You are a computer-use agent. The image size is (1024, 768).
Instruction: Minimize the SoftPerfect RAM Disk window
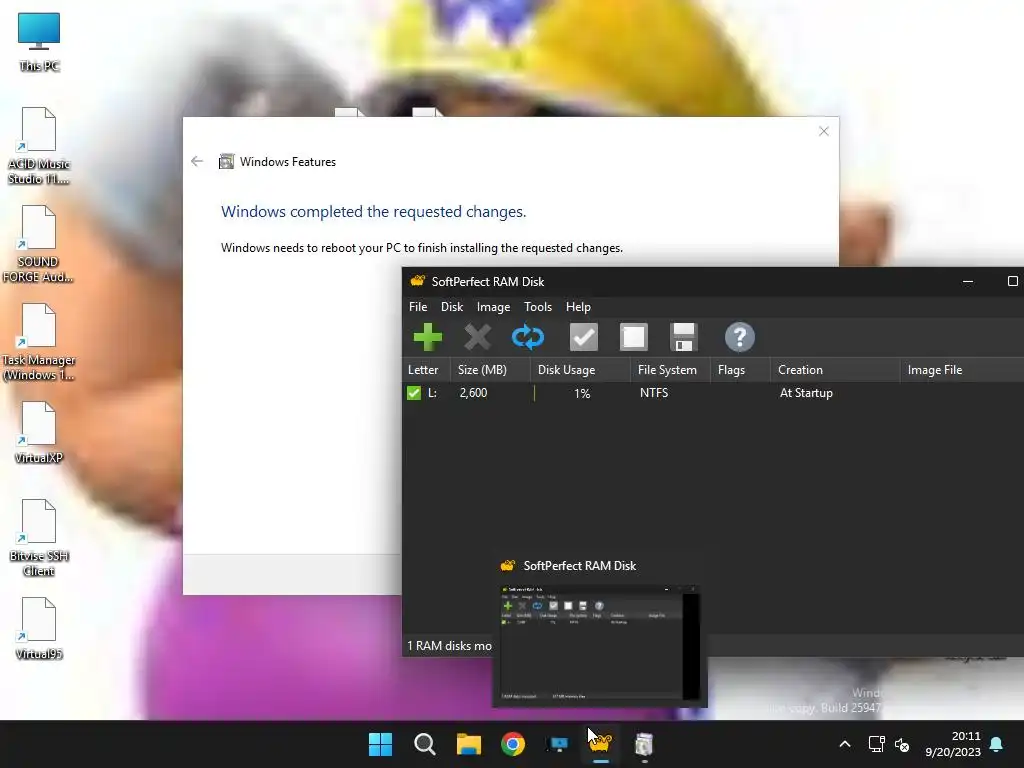pyautogui.click(x=968, y=281)
